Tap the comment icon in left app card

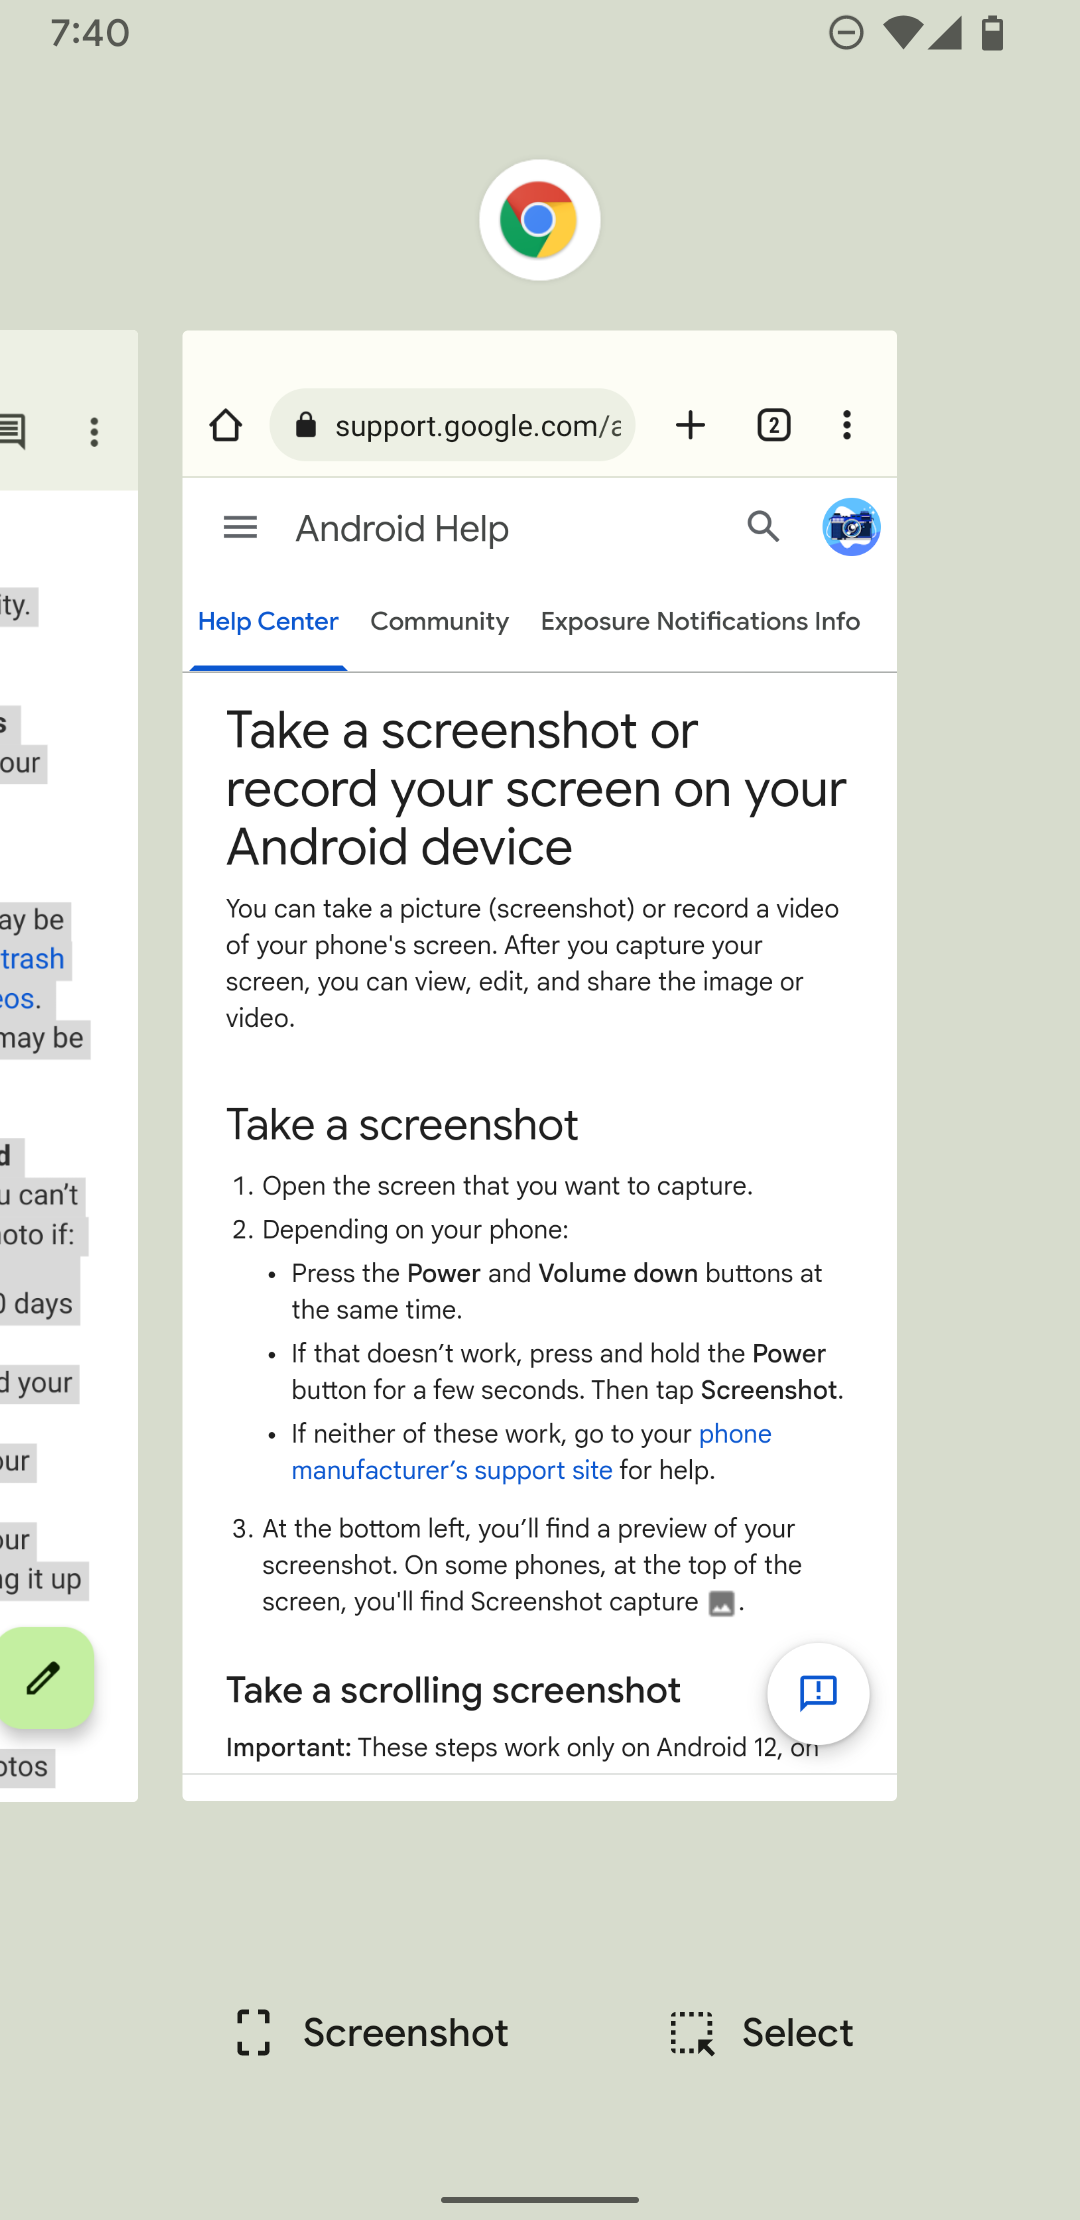(13, 432)
